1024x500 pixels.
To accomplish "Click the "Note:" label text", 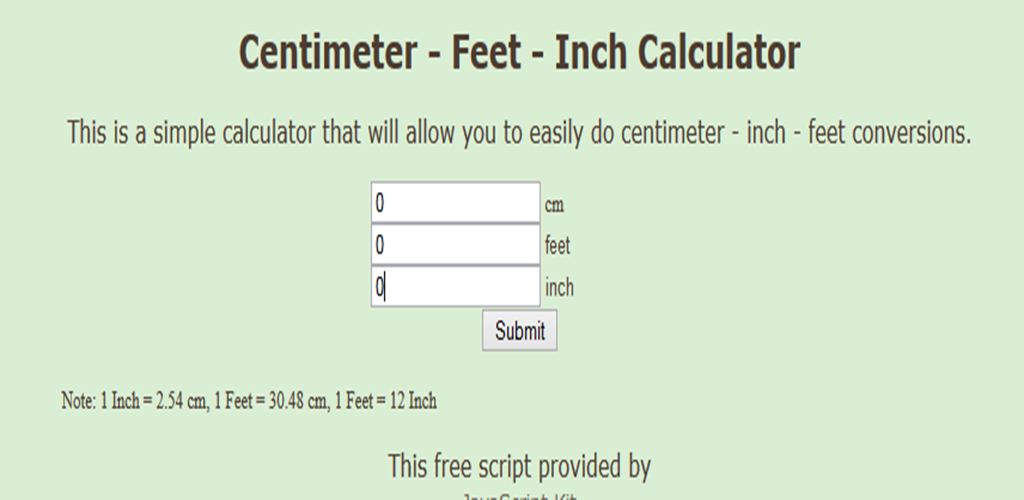I will point(78,402).
